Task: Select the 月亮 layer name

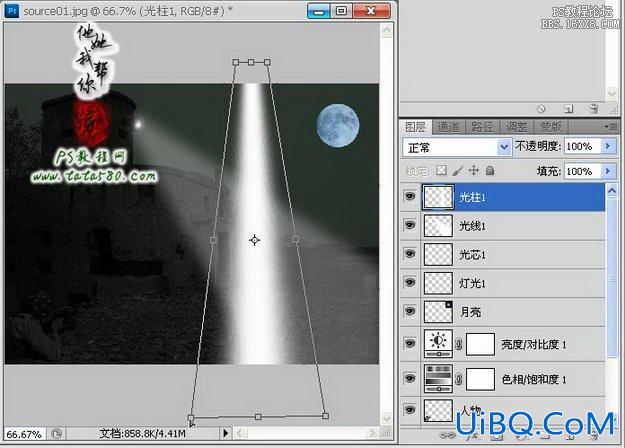Action: pos(470,312)
